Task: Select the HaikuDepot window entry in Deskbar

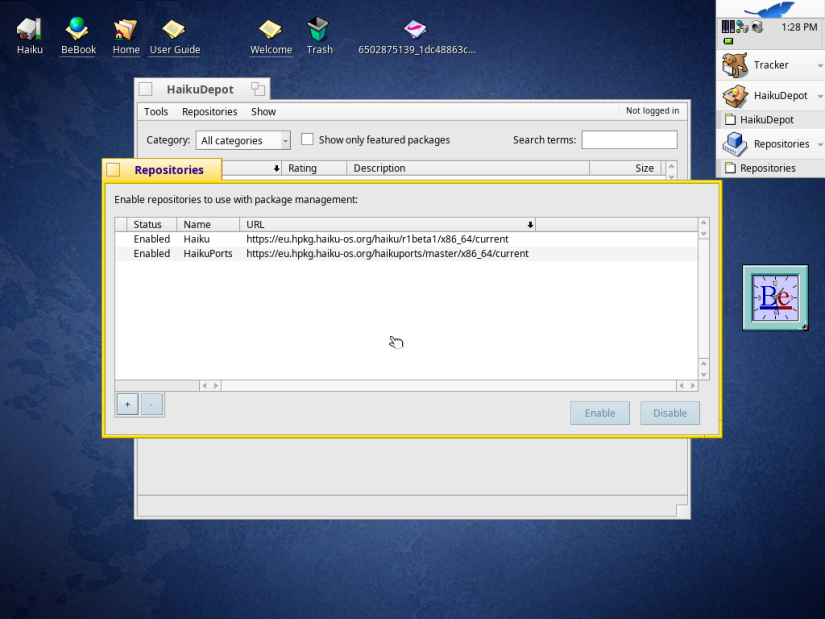Action: point(771,119)
